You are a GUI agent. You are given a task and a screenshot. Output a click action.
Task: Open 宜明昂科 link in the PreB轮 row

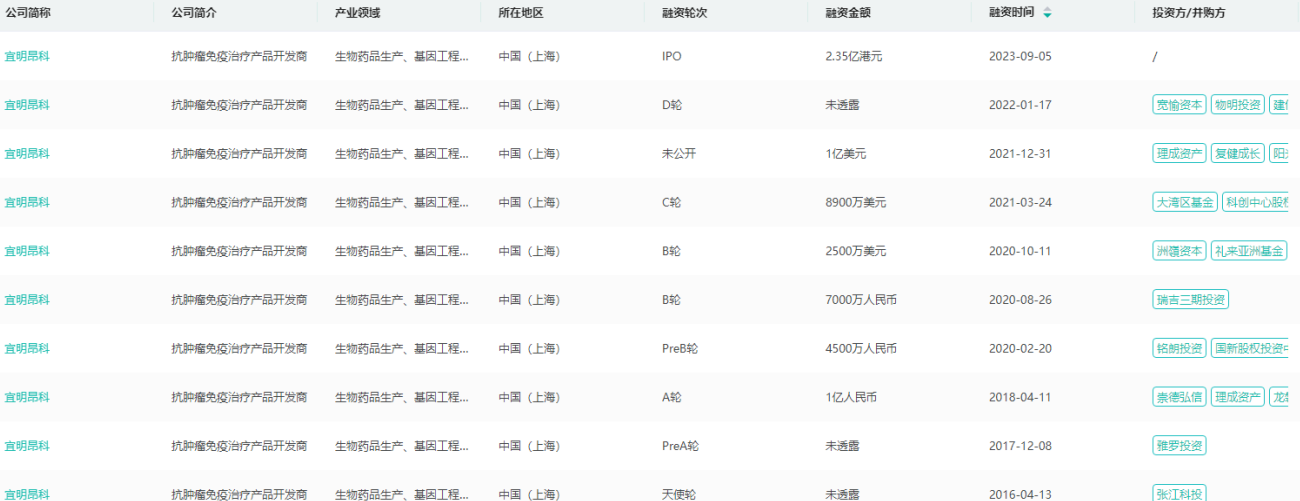(x=27, y=349)
